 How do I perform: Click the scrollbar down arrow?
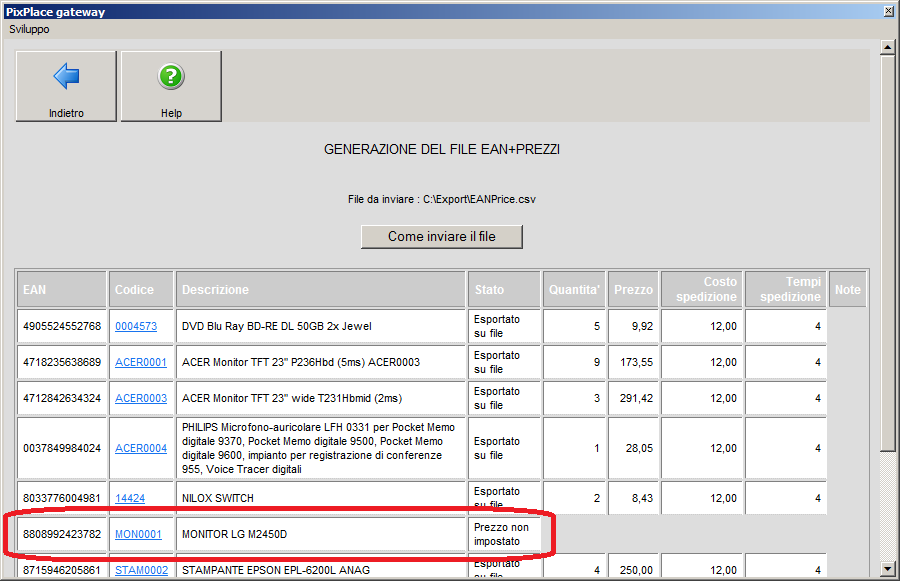887,569
